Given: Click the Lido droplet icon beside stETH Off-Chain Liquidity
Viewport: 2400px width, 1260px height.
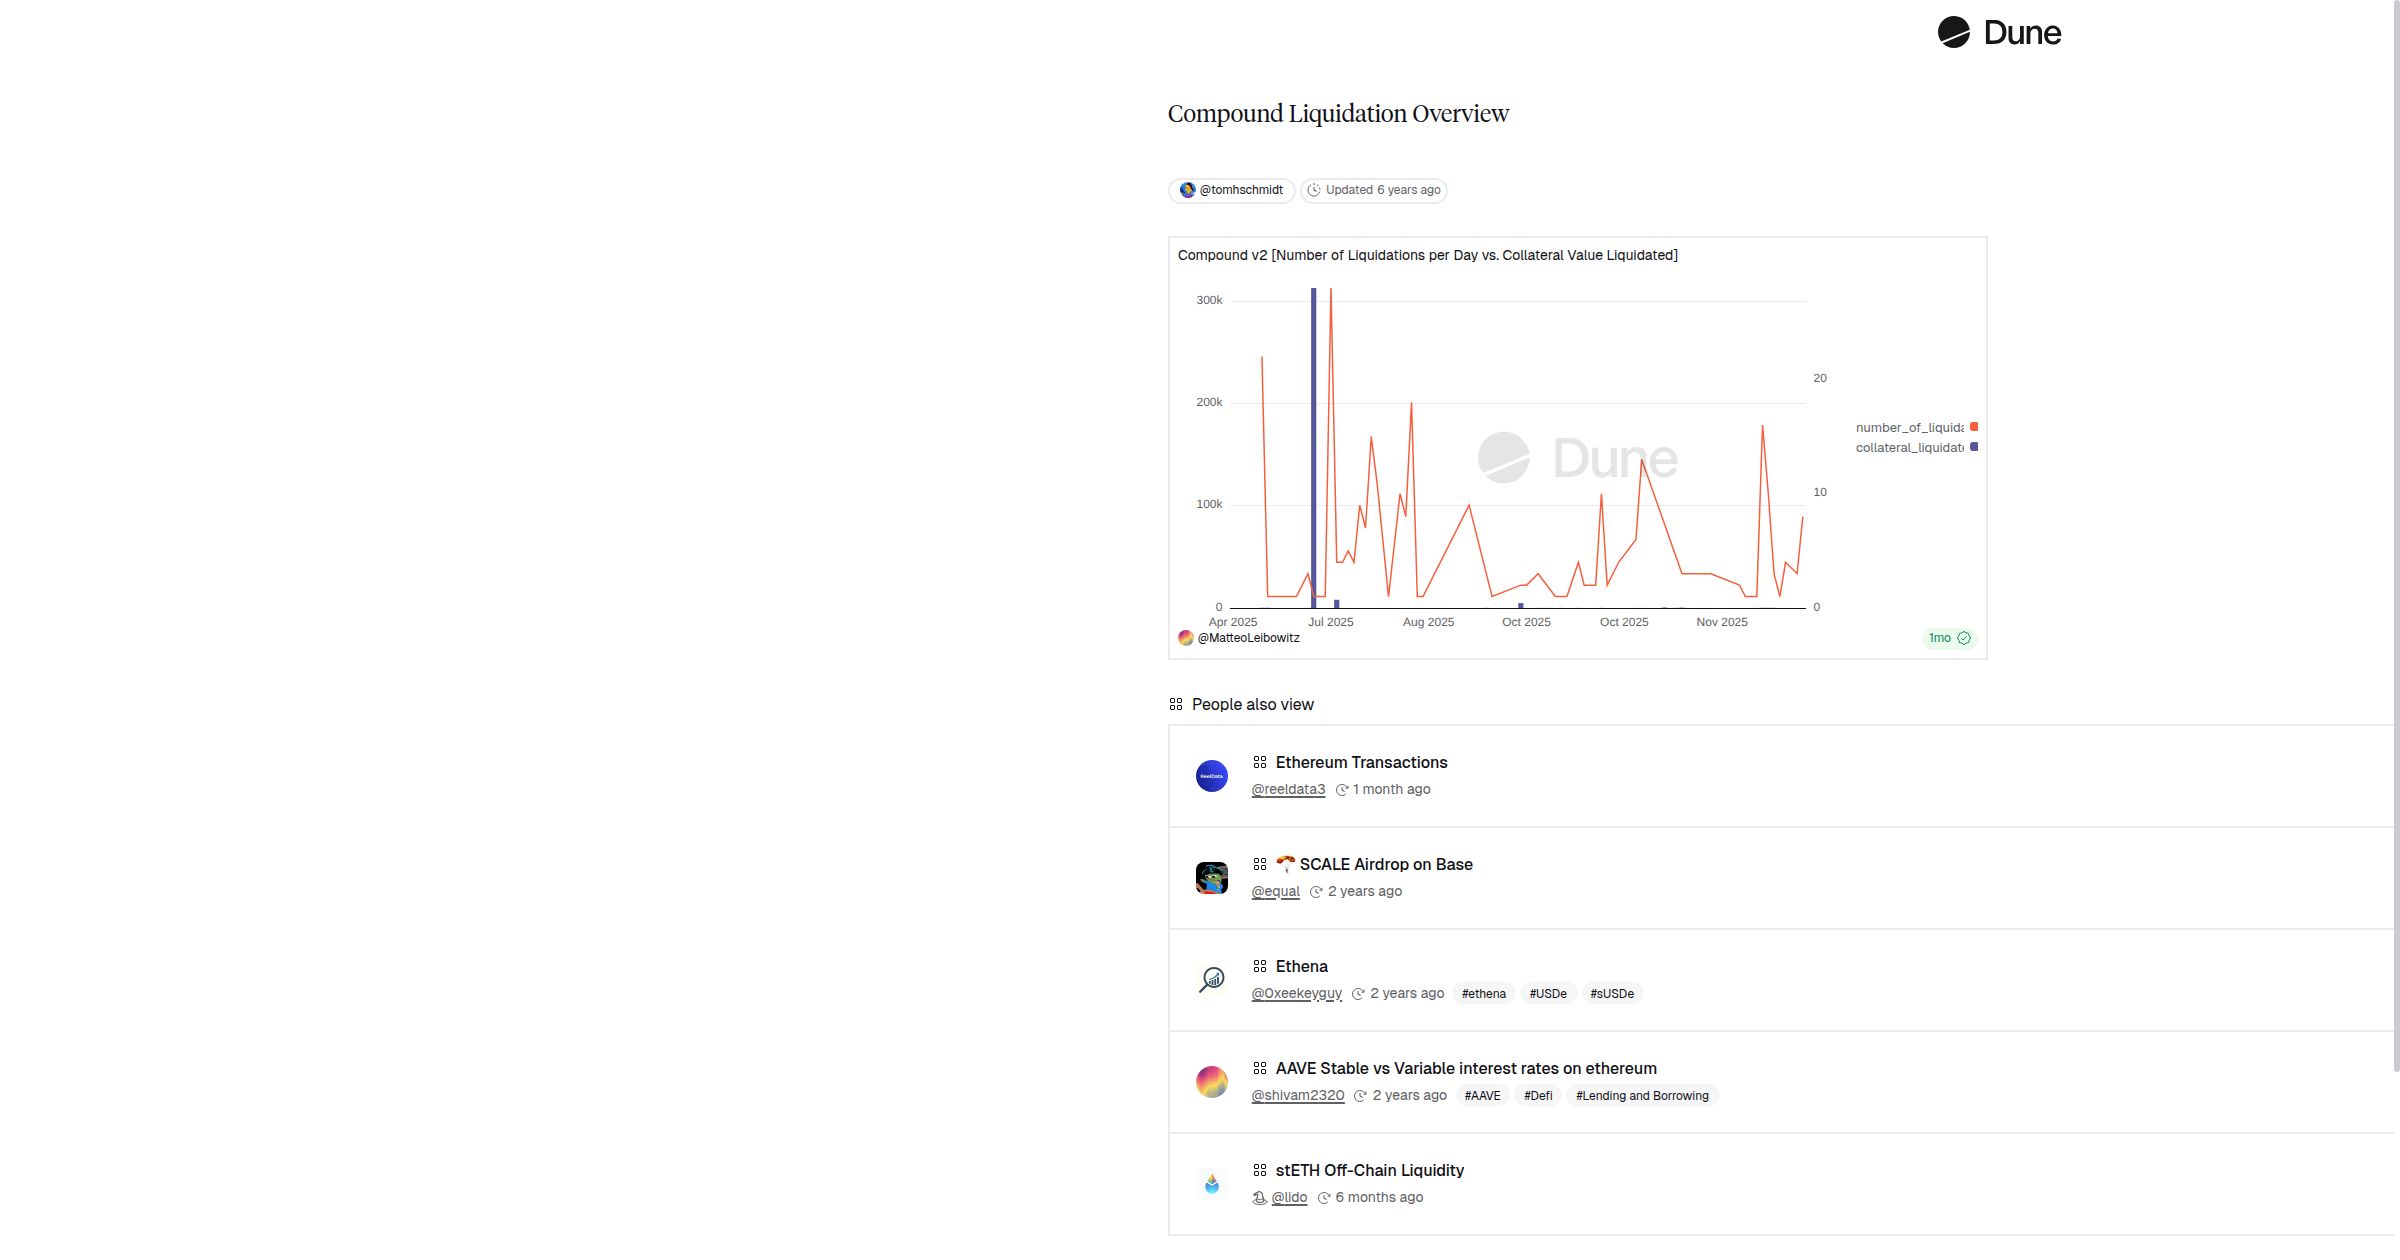Looking at the screenshot, I should (x=1212, y=1183).
